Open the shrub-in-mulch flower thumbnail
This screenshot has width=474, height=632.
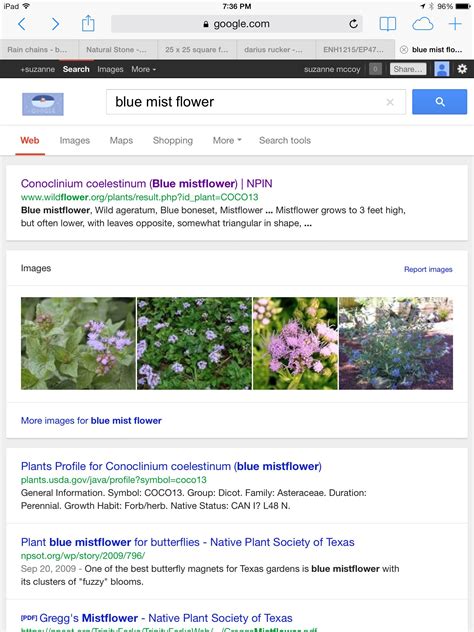click(396, 343)
